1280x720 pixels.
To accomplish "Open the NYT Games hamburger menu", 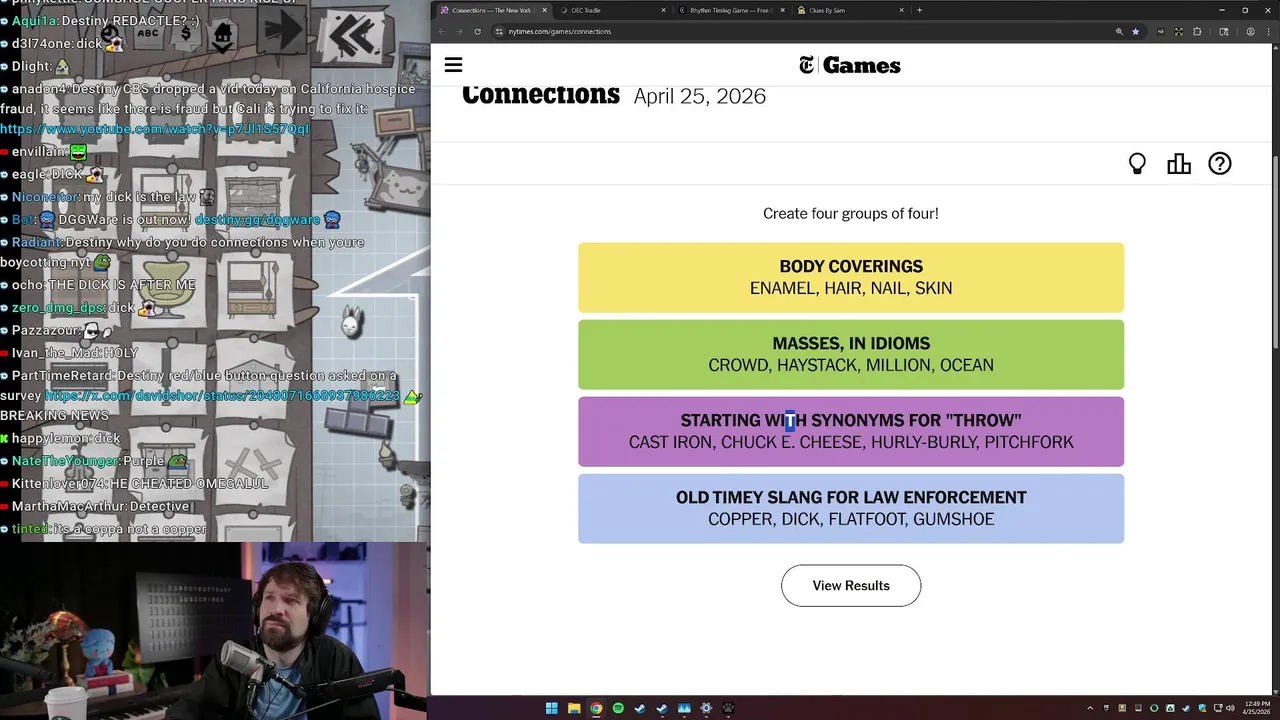I will 453,65.
